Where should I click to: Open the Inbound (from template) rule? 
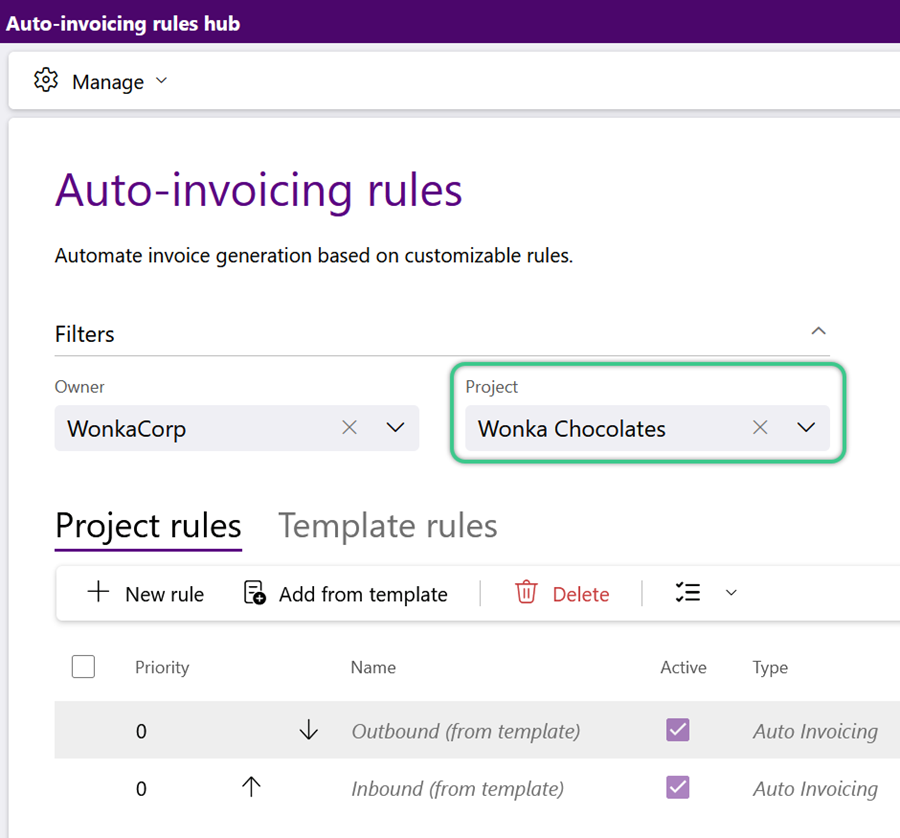[457, 789]
